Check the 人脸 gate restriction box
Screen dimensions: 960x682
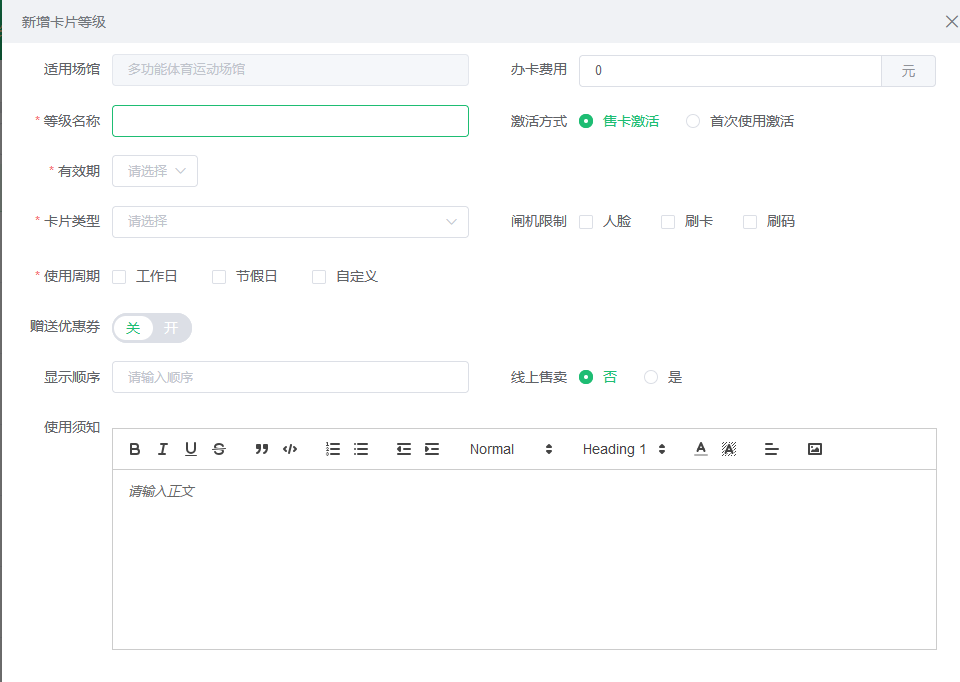[586, 222]
